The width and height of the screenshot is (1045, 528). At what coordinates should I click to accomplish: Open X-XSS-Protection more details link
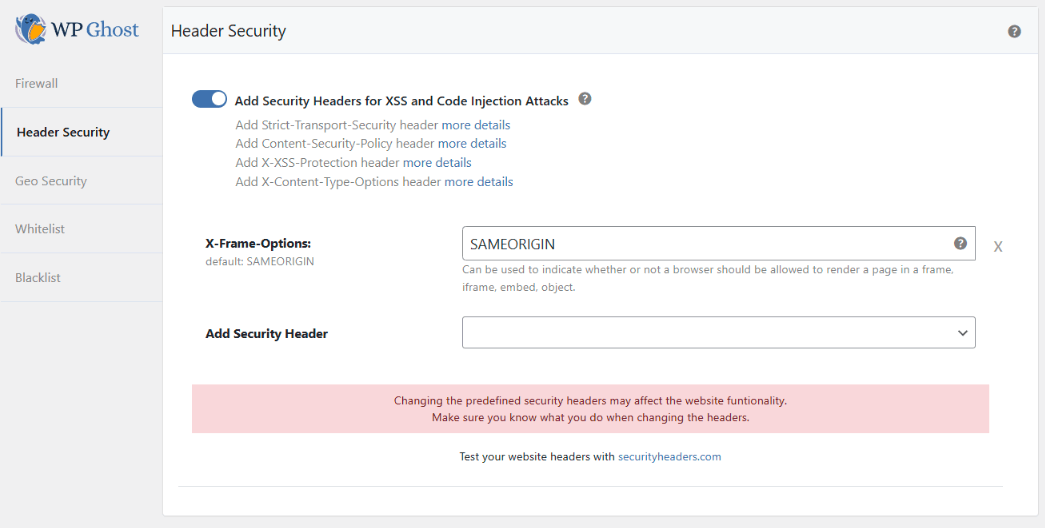[x=437, y=162]
